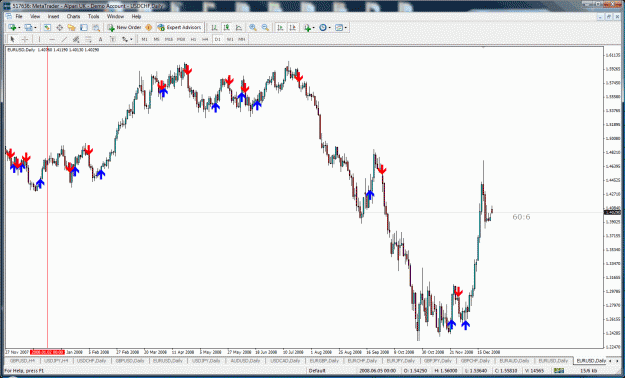Open the Help menu
The image size is (625, 378).
click(136, 16)
